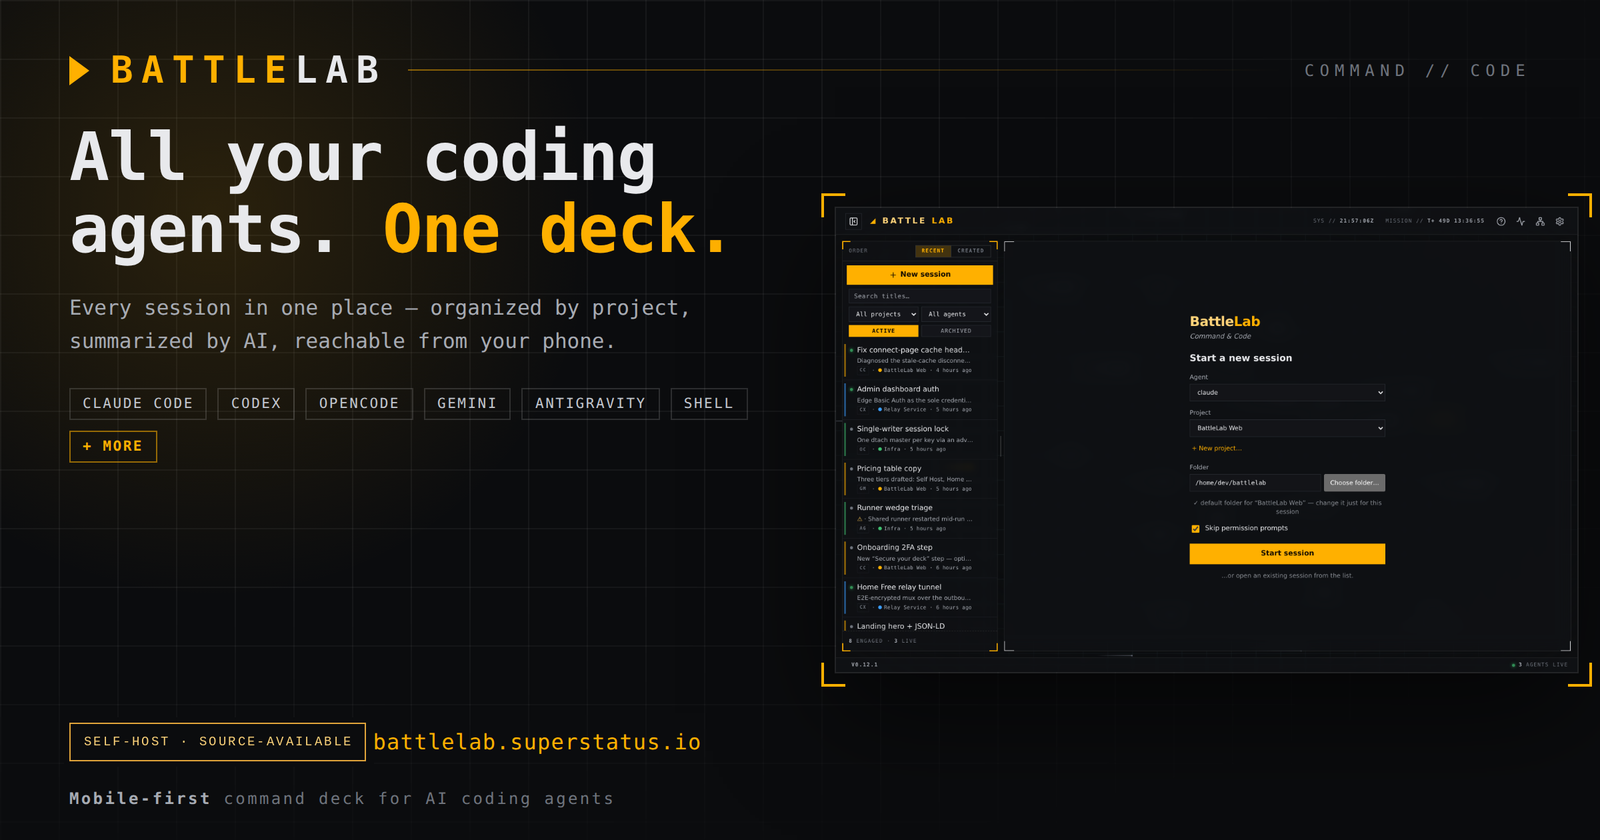
Task: Click the 3 AGENTS LIVE status
Action: [1540, 665]
